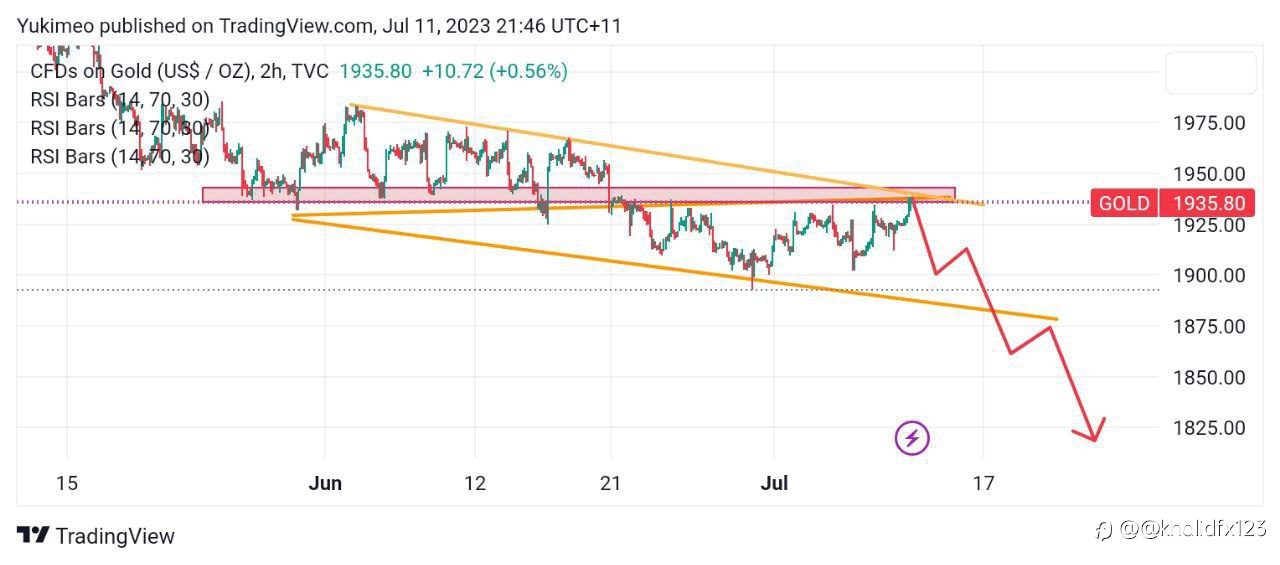This screenshot has height=565, width=1280.
Task: Select the first RSI Bars indicator legend
Action: click(119, 100)
